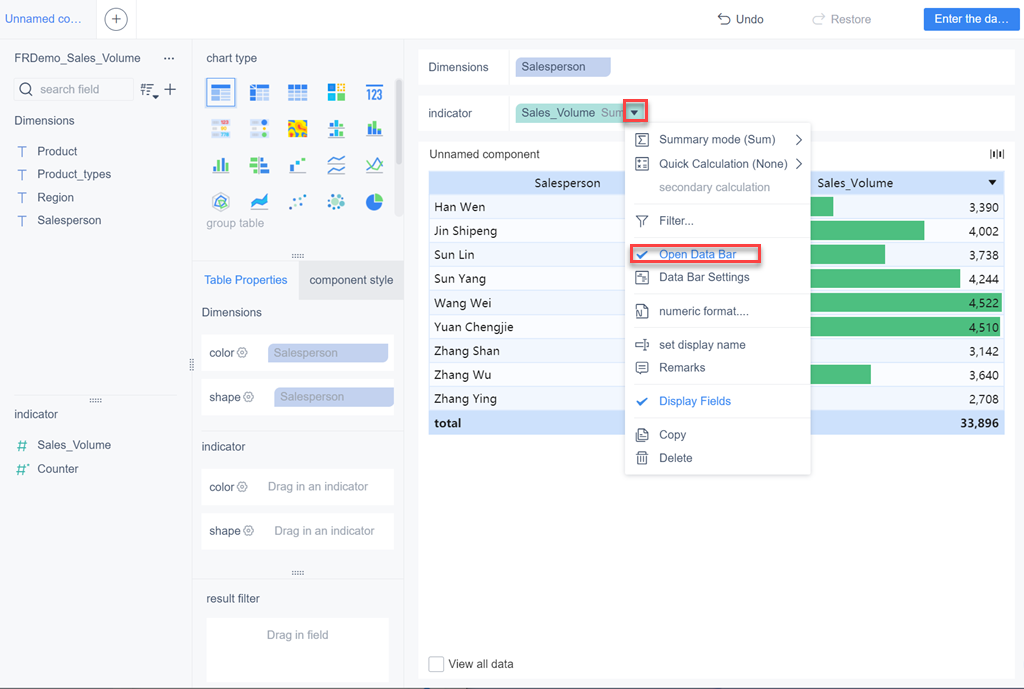The image size is (1024, 689).
Task: Open Remarks from the menu
Action: pyautogui.click(x=717, y=368)
